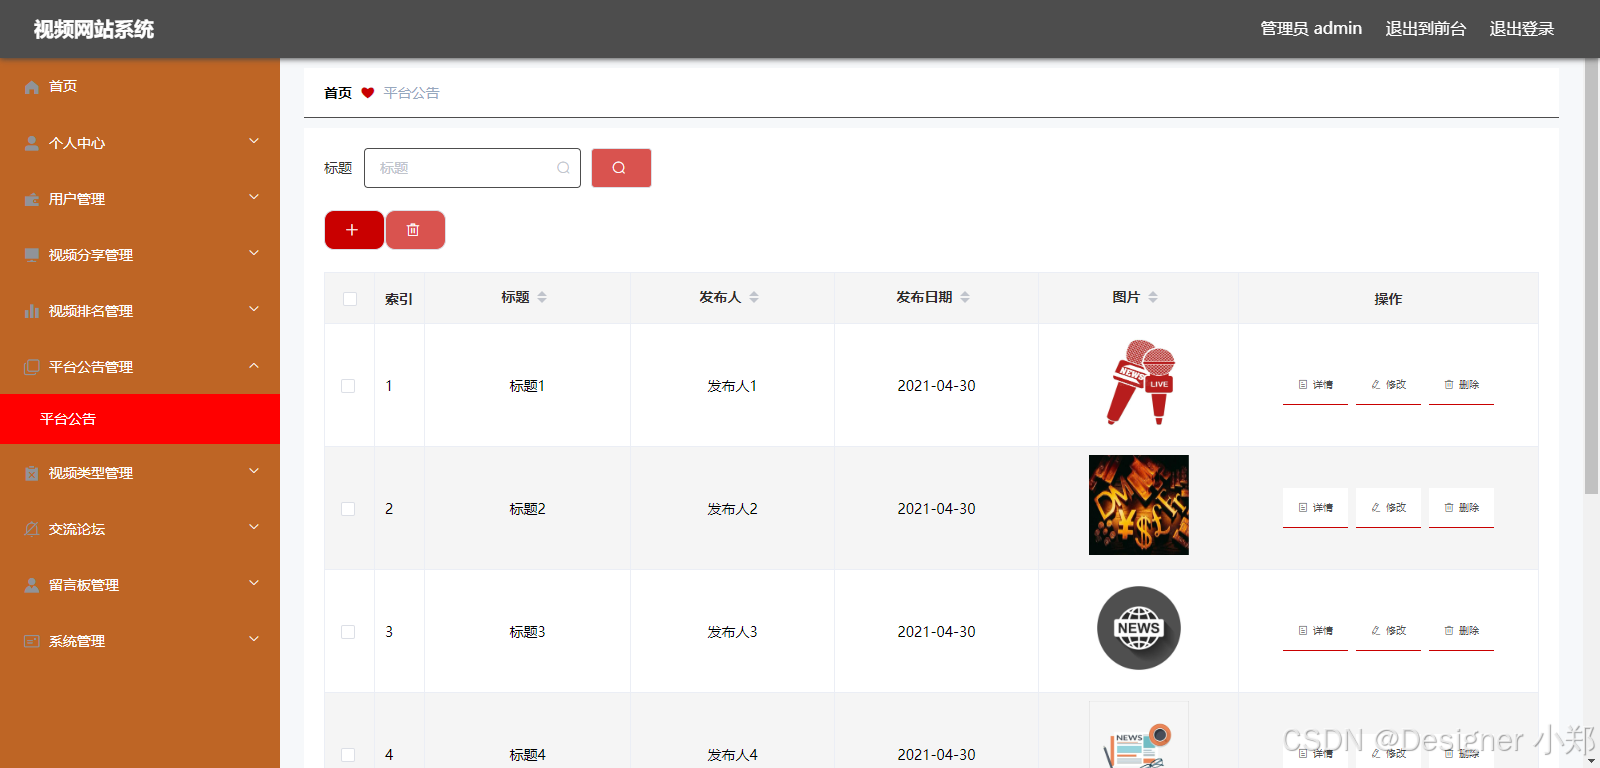This screenshot has height=768, width=1600.
Task: Click the trash batch delete button
Action: [415, 230]
